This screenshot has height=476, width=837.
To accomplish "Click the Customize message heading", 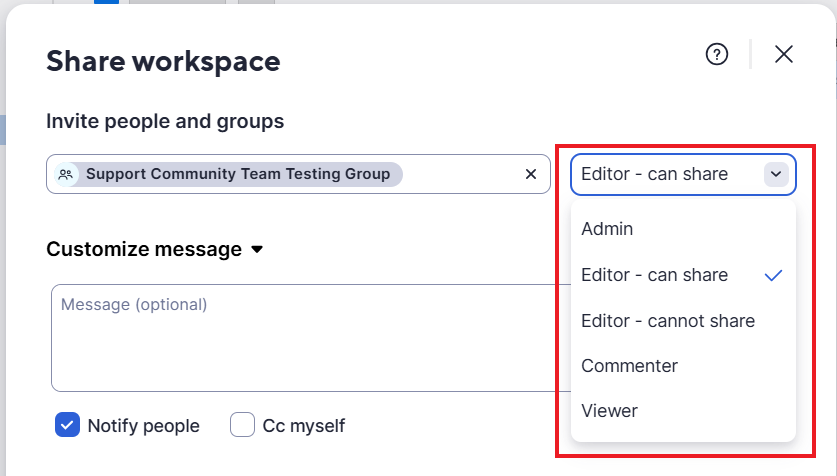I will pos(144,249).
